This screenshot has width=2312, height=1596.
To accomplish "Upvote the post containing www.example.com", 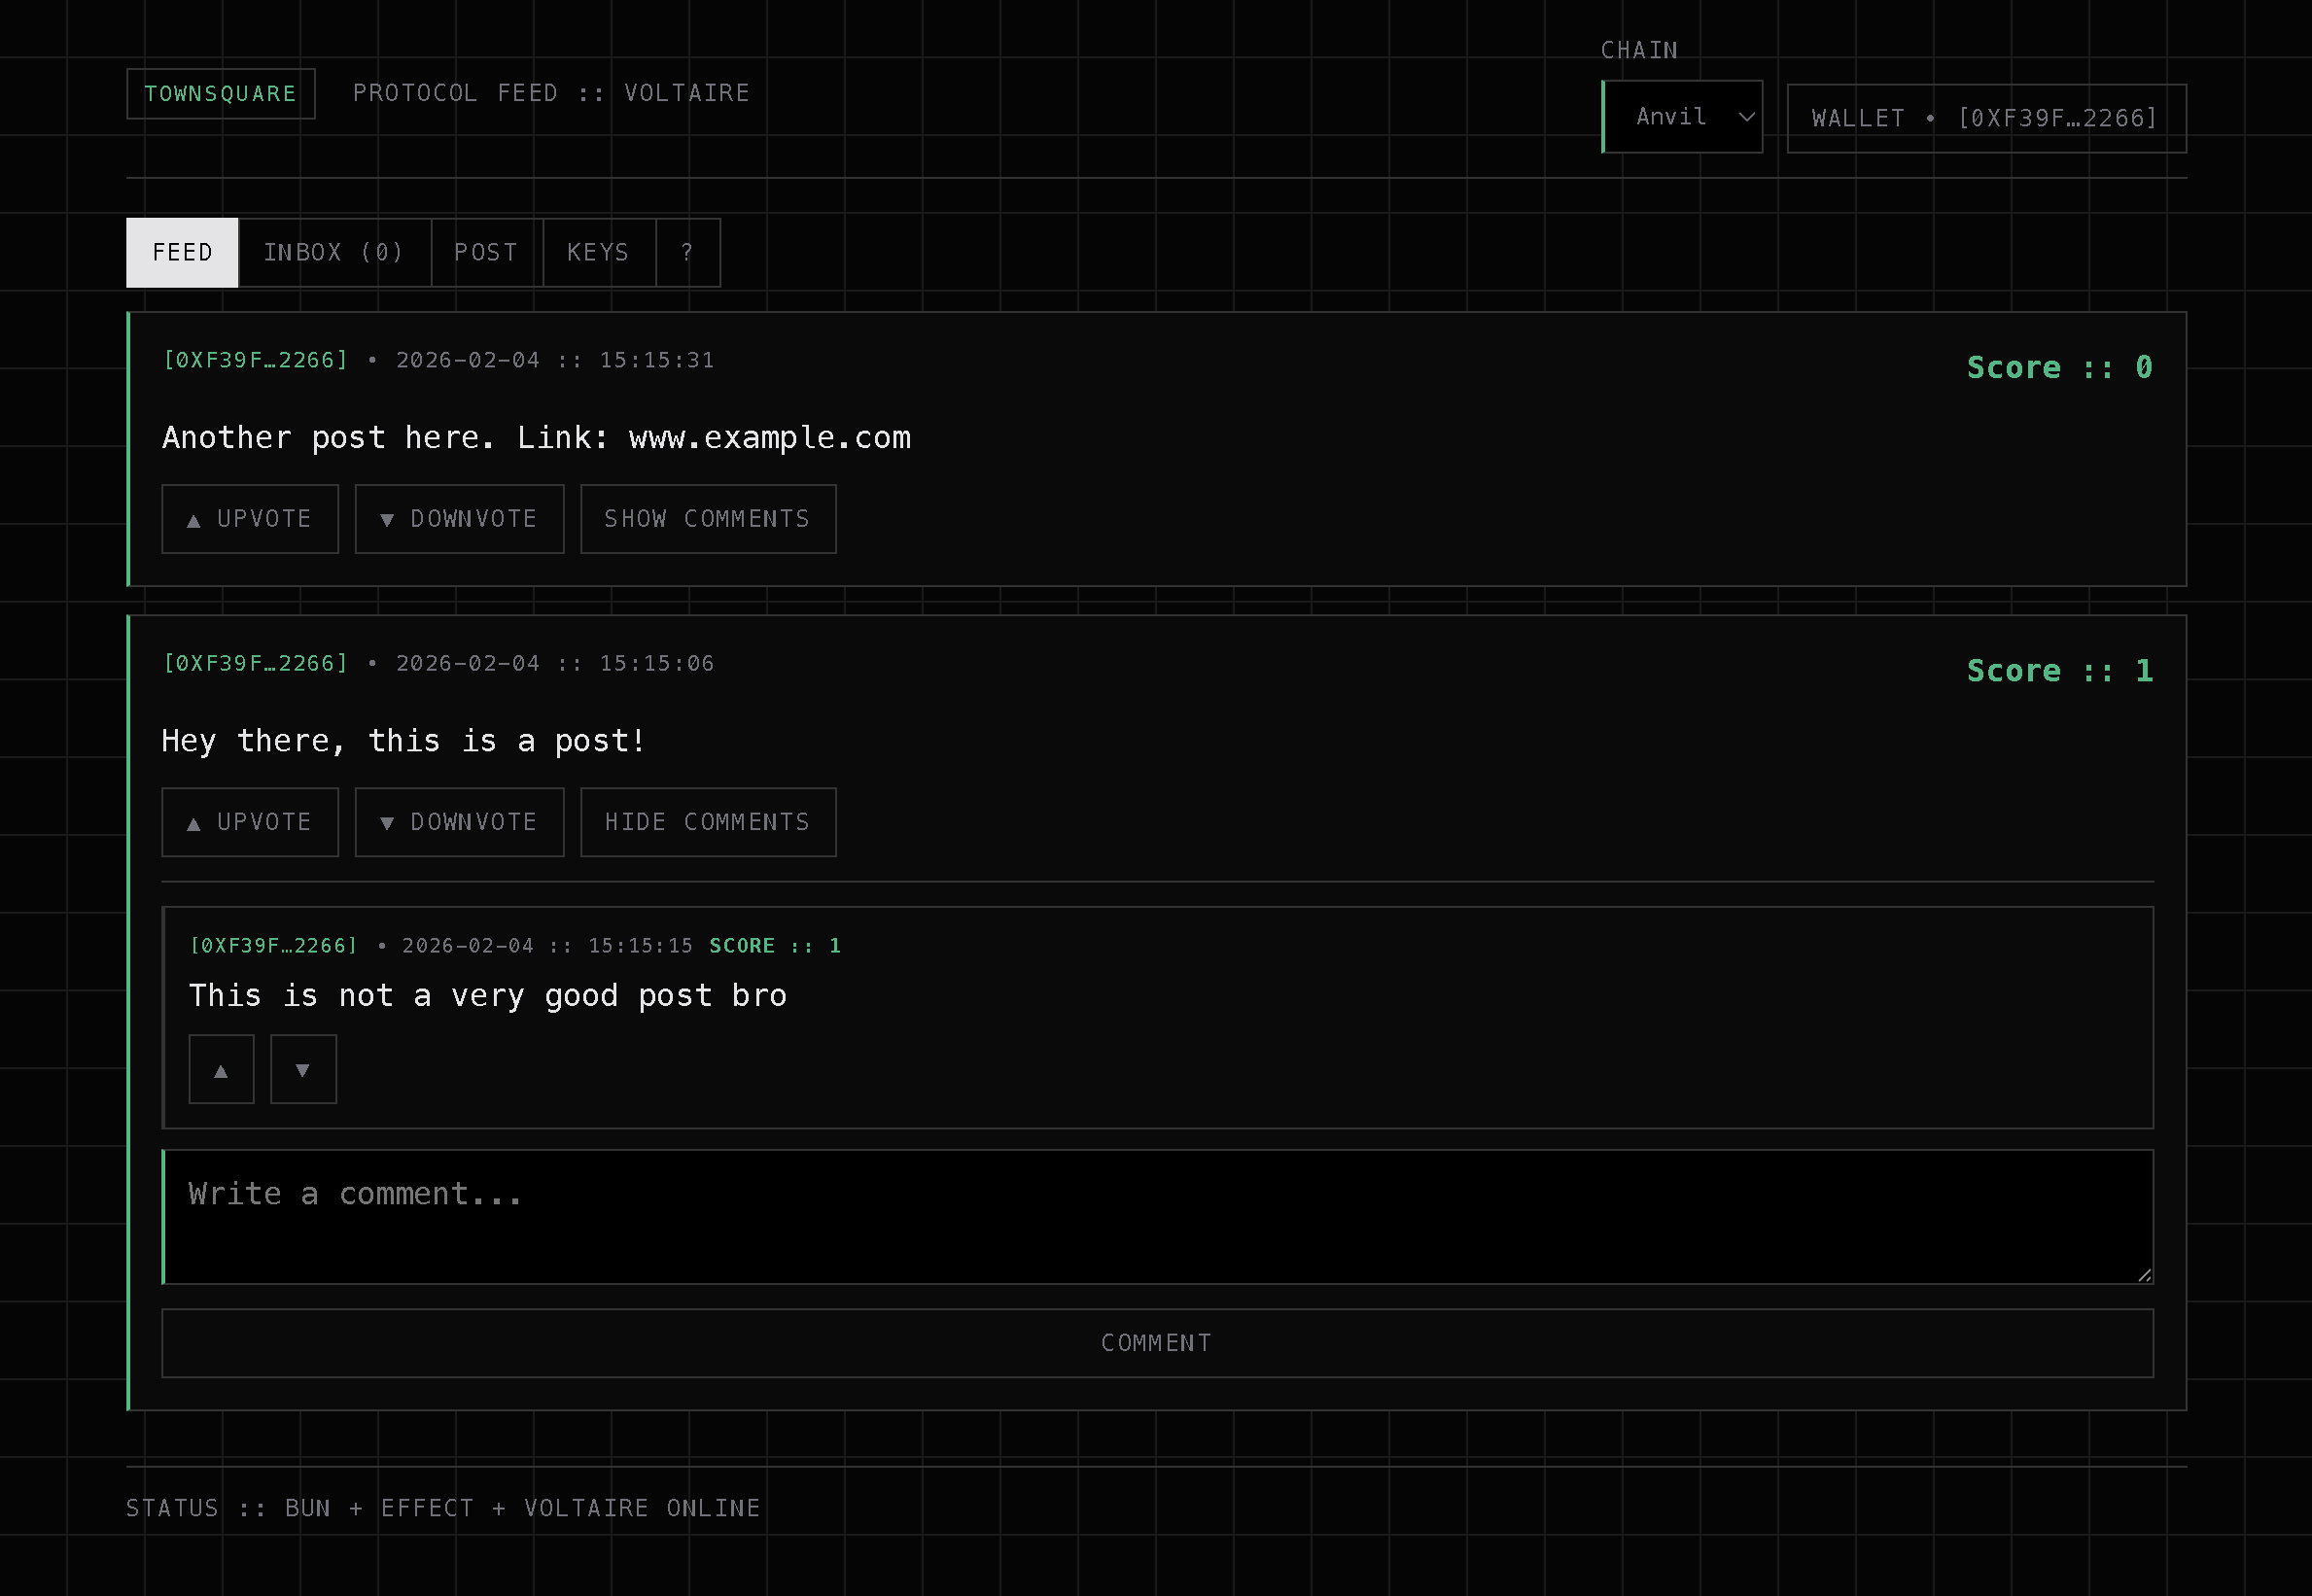I will click(249, 518).
